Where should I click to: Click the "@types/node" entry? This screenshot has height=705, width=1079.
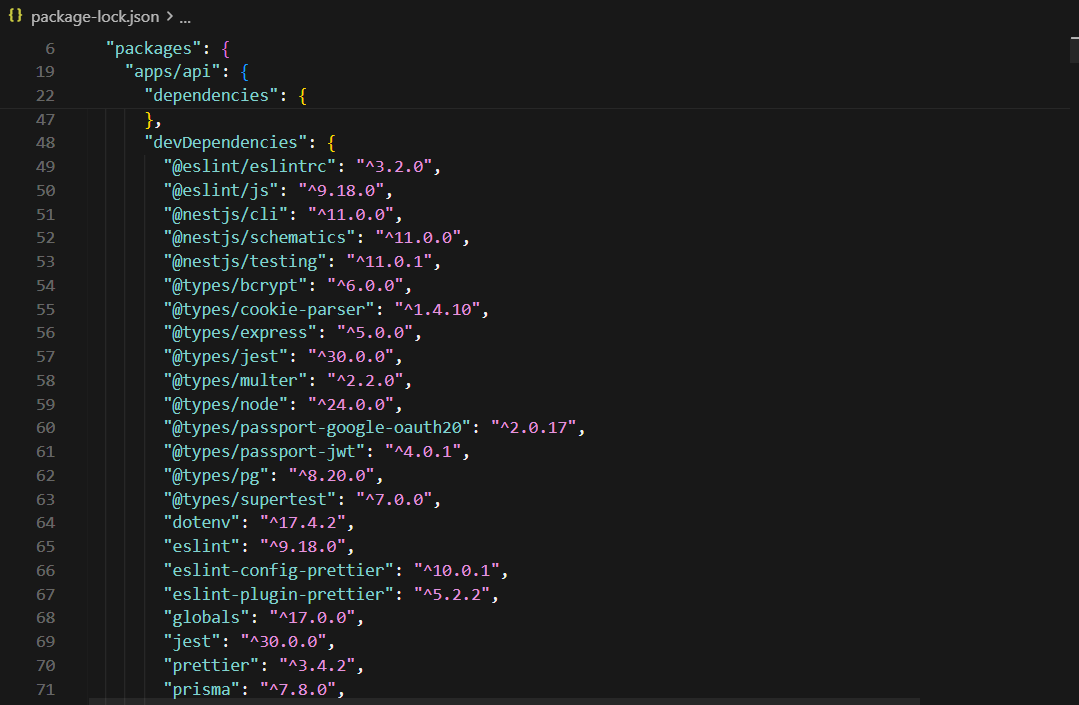tap(283, 404)
